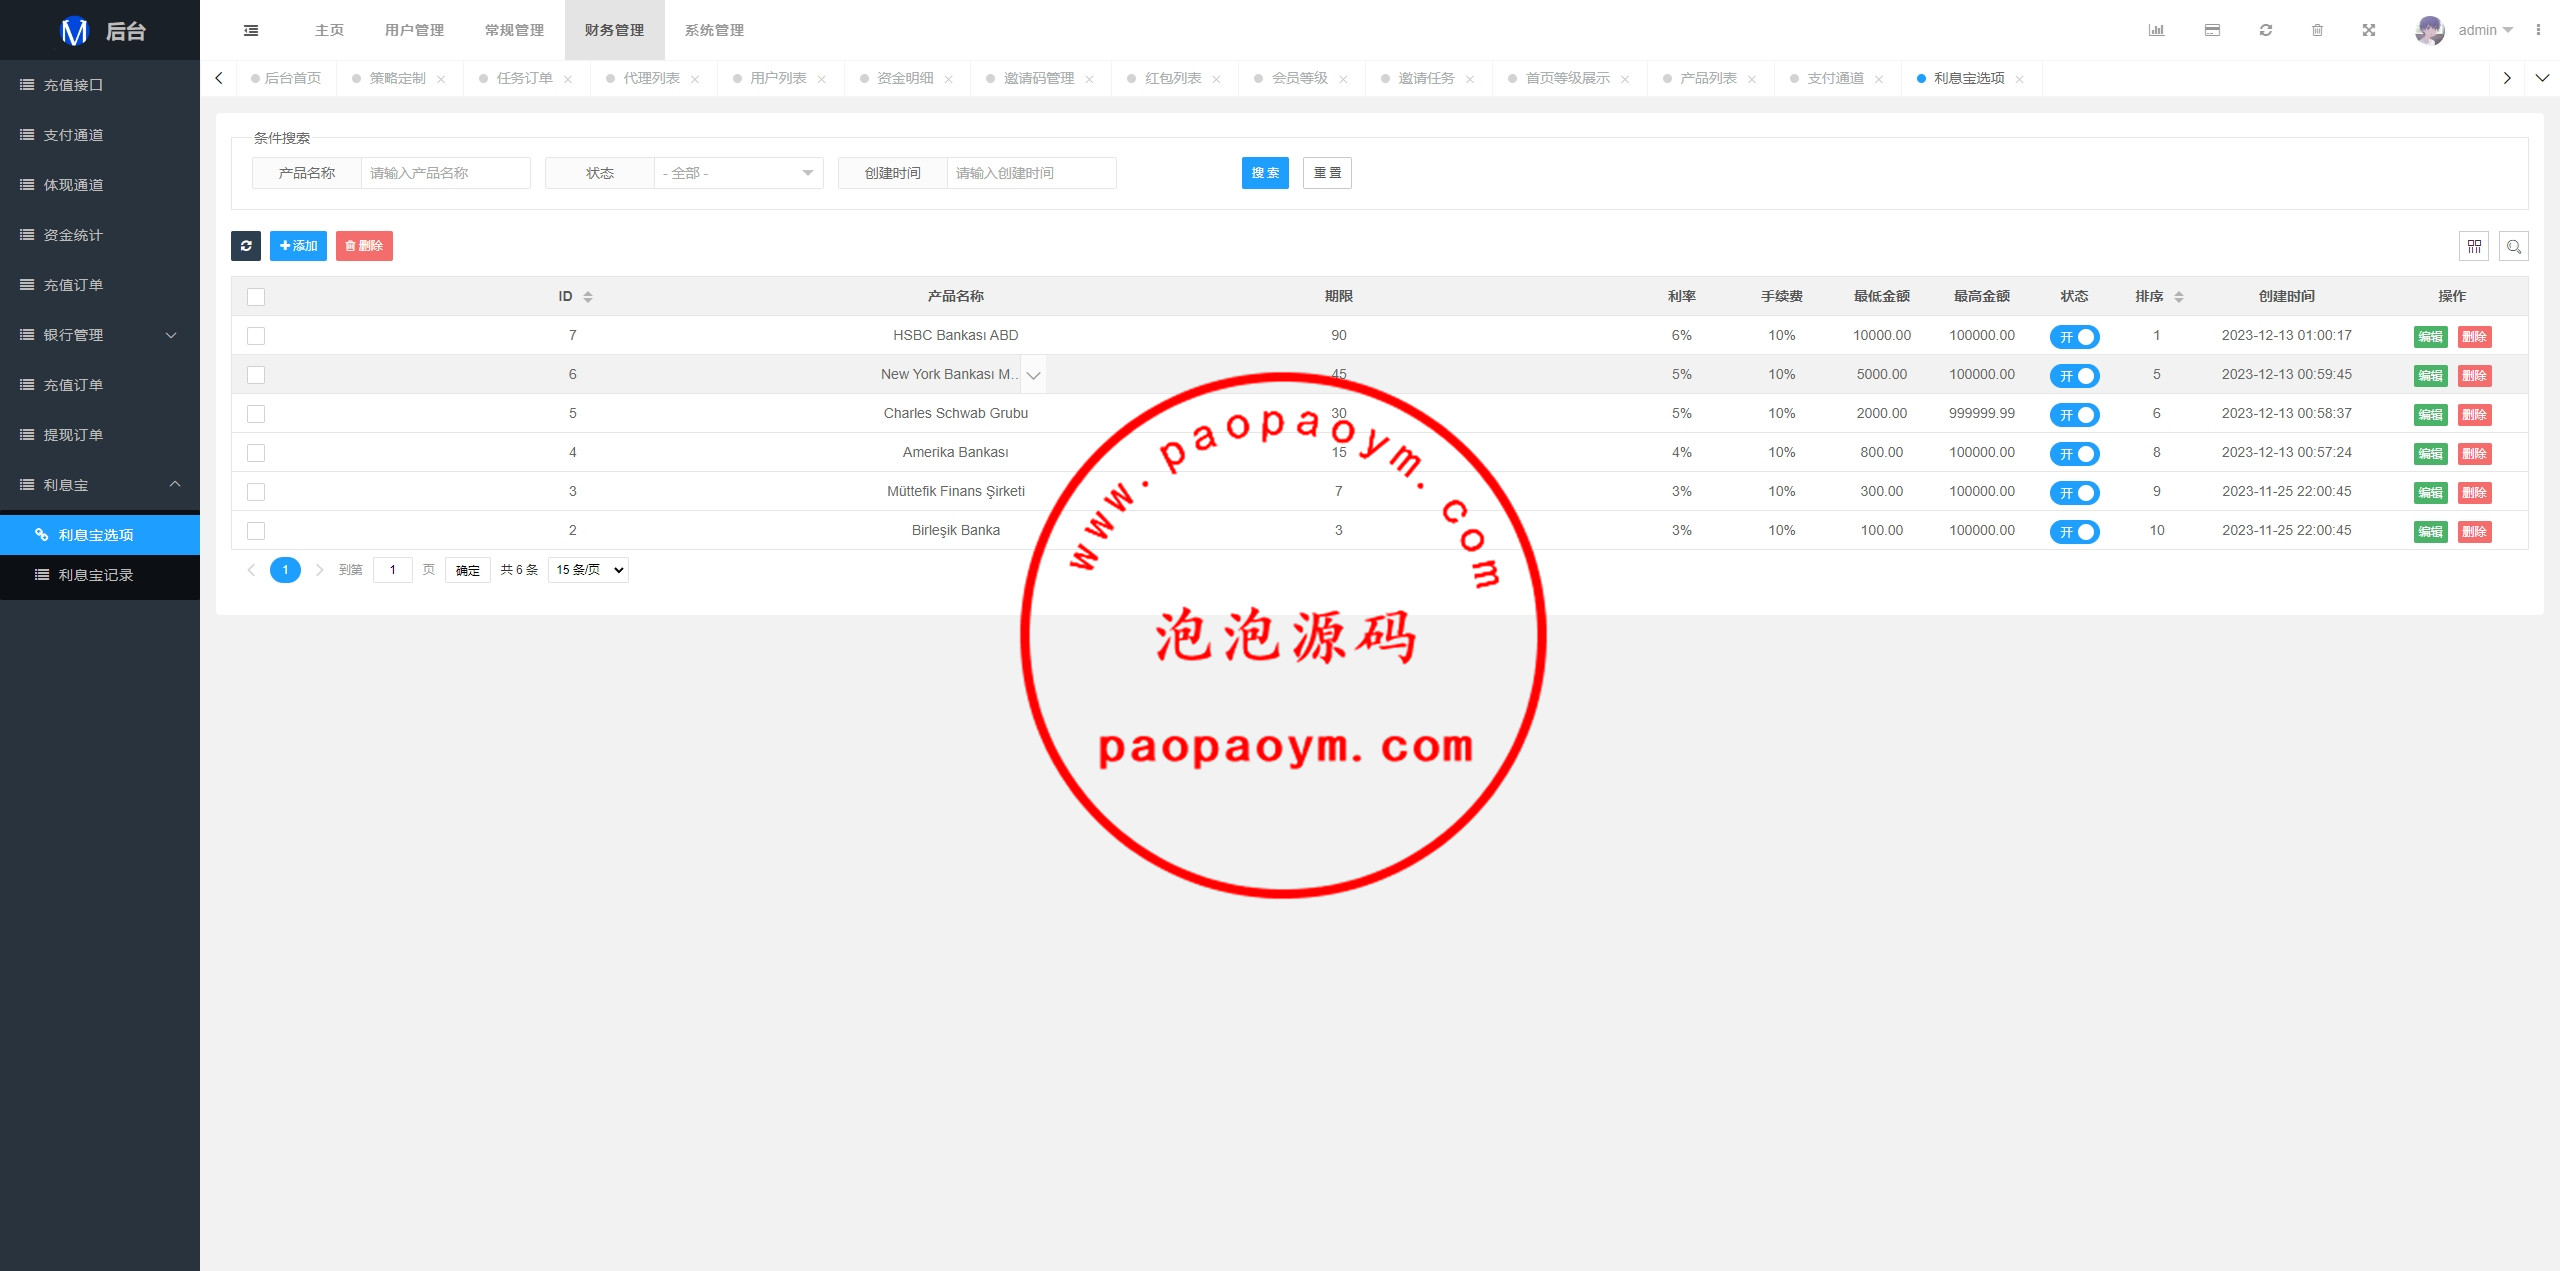Image resolution: width=2560 pixels, height=1271 pixels.
Task: Toggle fullscreen with the expand icon
Action: (2369, 30)
